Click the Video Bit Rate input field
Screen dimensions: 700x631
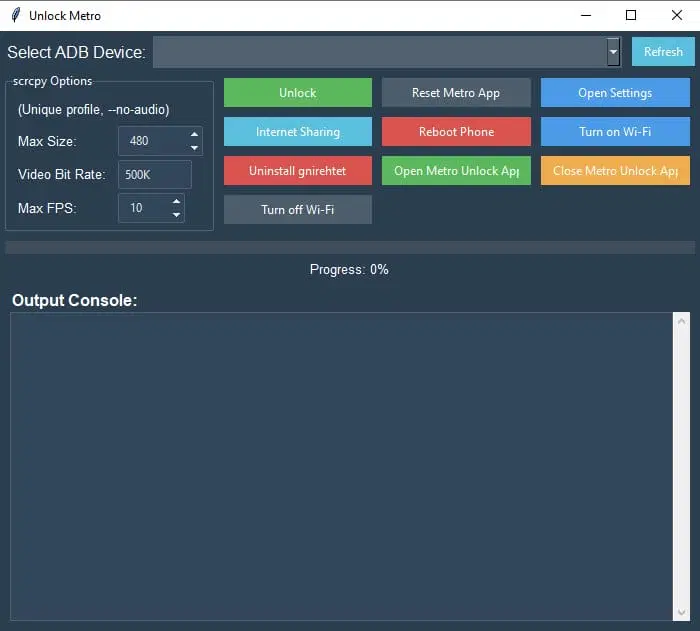(154, 175)
